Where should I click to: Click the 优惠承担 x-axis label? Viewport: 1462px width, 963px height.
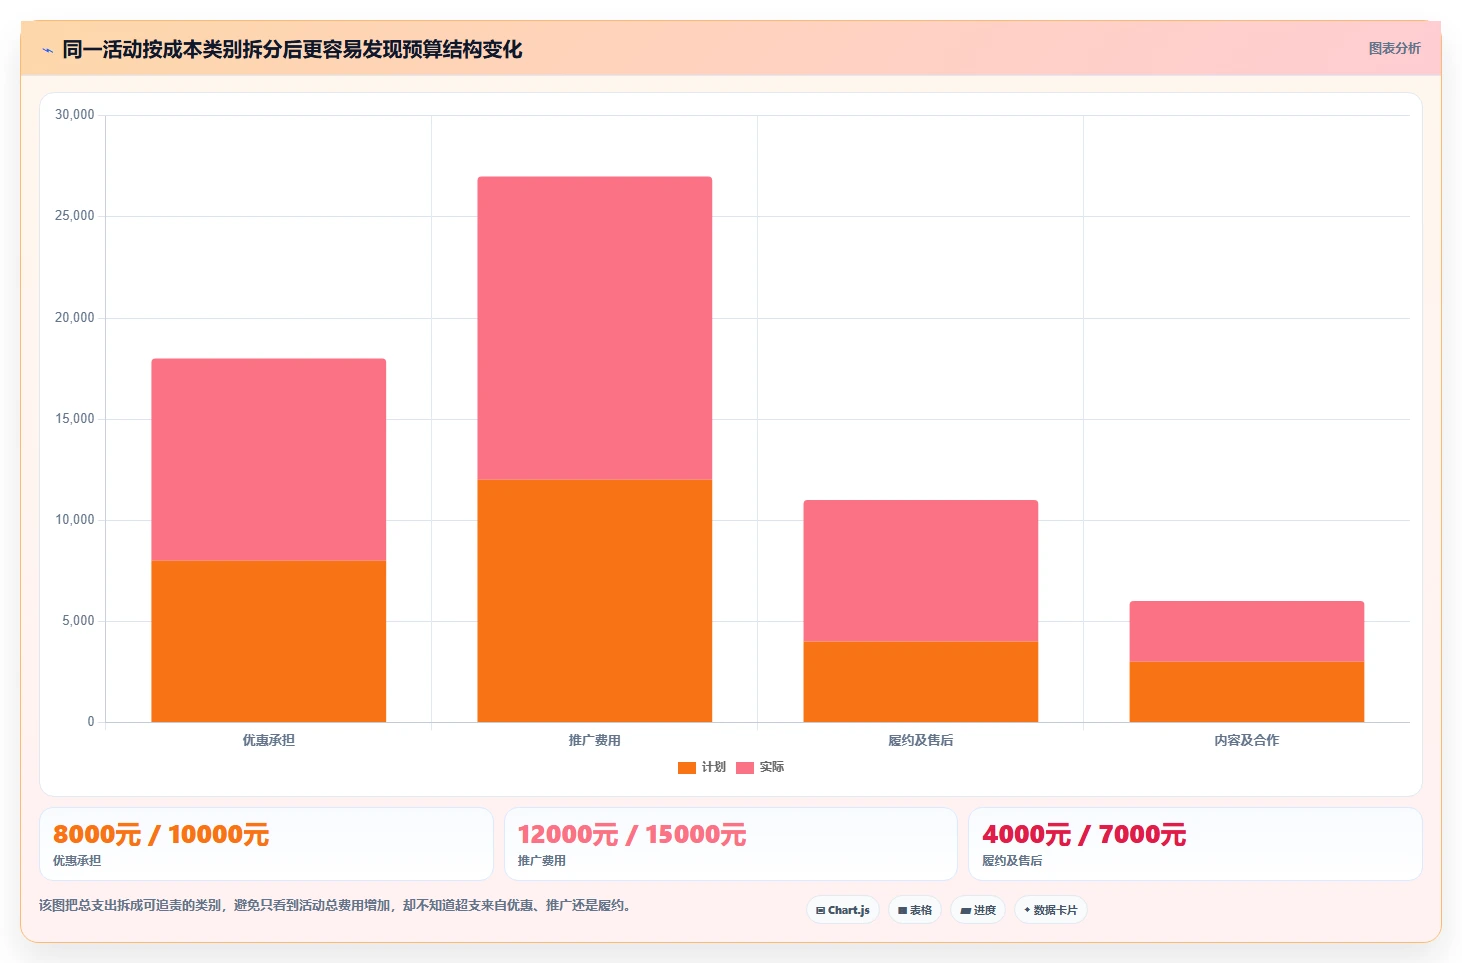pyautogui.click(x=269, y=740)
